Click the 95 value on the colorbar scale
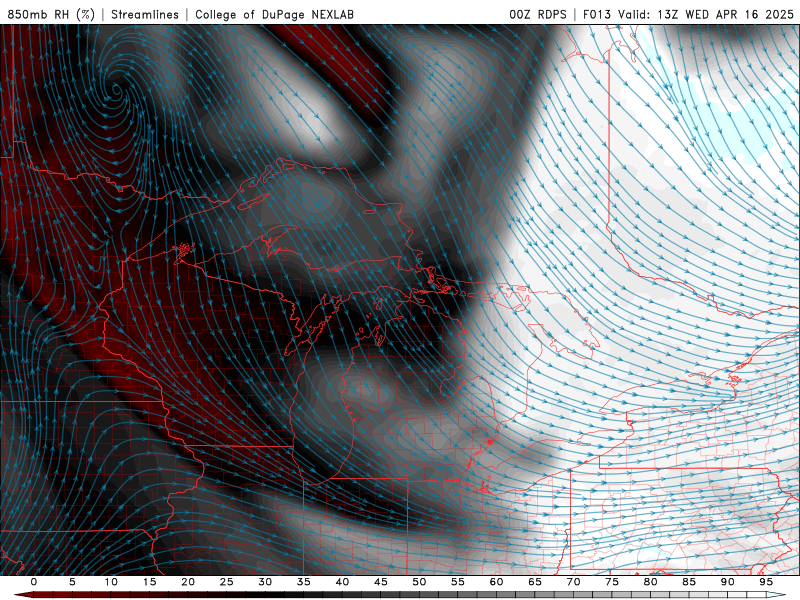Viewport: 800px width, 600px height. (766, 582)
